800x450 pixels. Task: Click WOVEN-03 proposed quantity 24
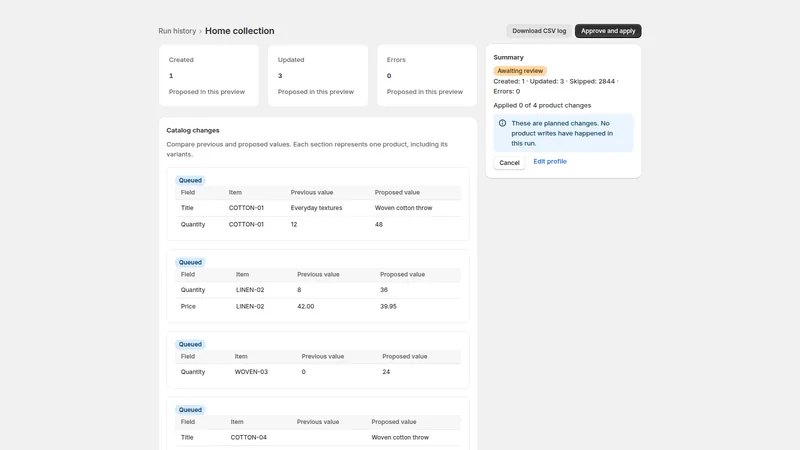click(x=386, y=372)
